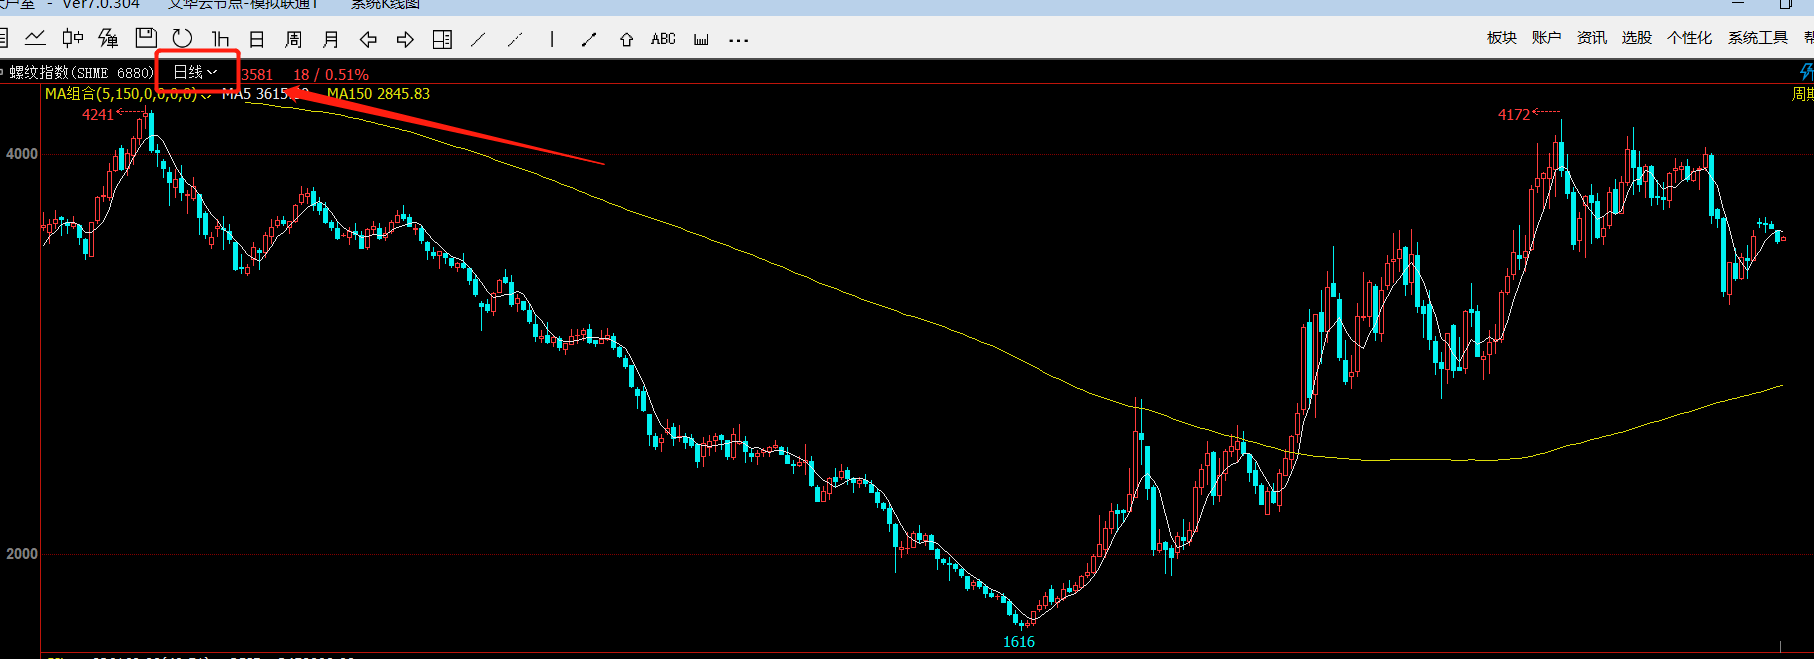
Task: Click the refresh circular arrow icon
Action: tap(182, 38)
